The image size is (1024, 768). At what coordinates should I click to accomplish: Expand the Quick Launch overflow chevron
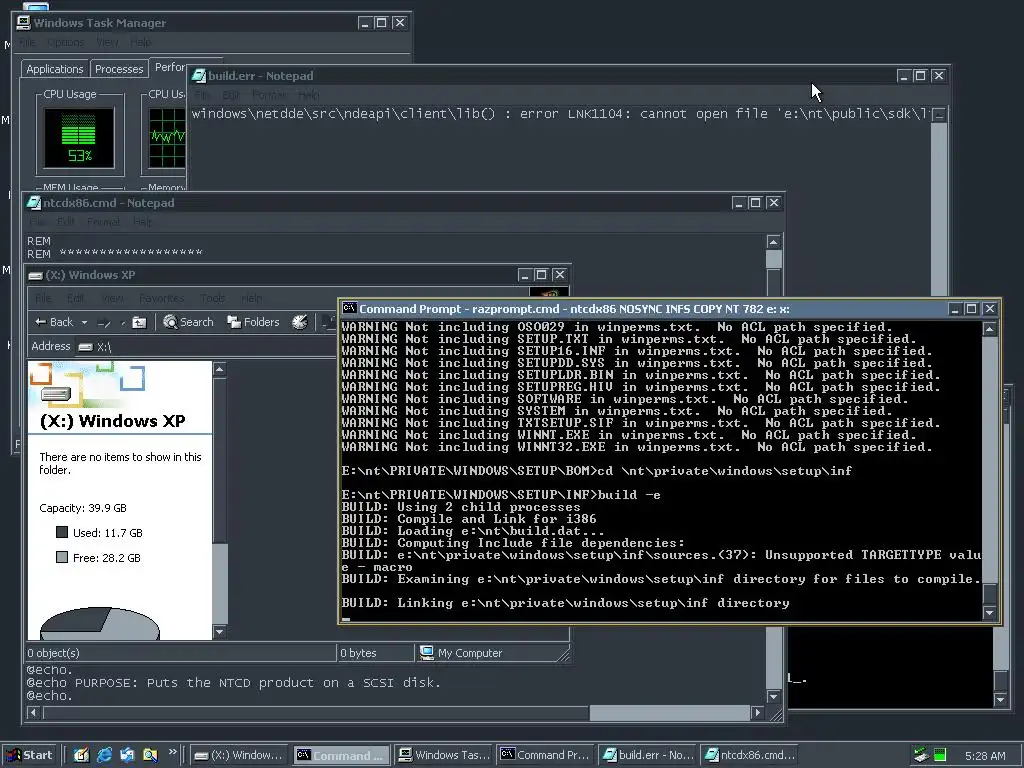point(172,752)
